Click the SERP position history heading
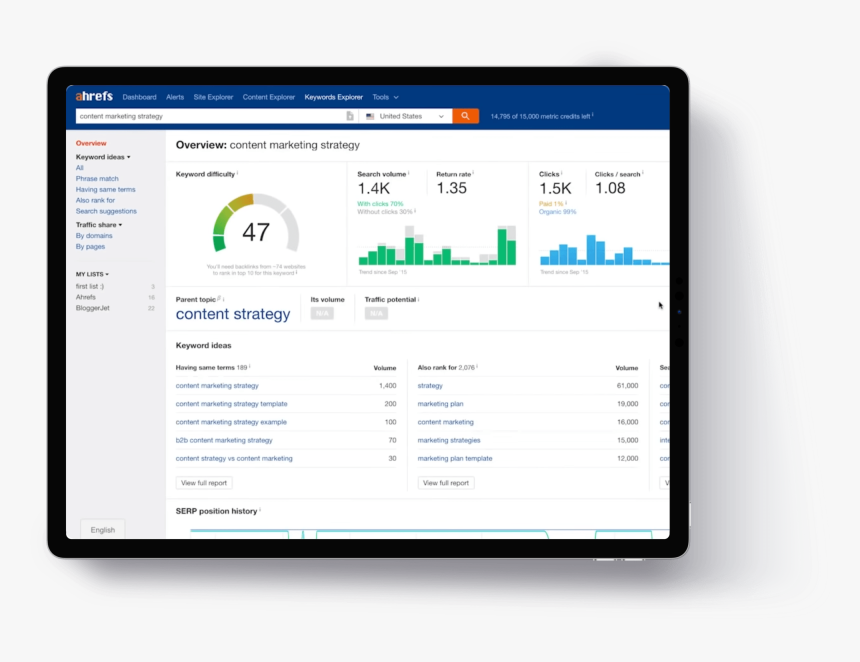Image resolution: width=860 pixels, height=662 pixels. pos(216,511)
